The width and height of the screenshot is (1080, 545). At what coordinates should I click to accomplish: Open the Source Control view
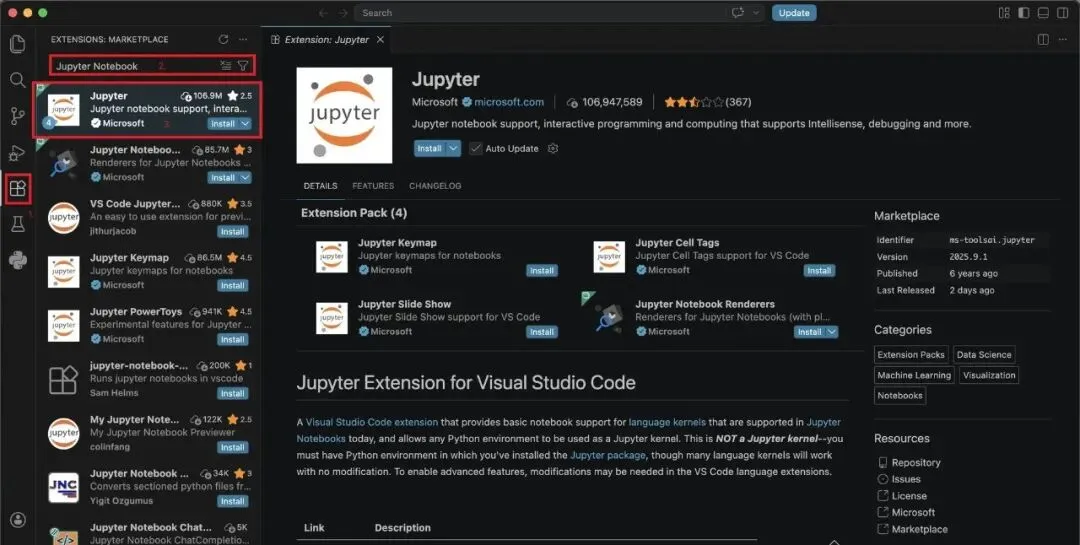18,116
